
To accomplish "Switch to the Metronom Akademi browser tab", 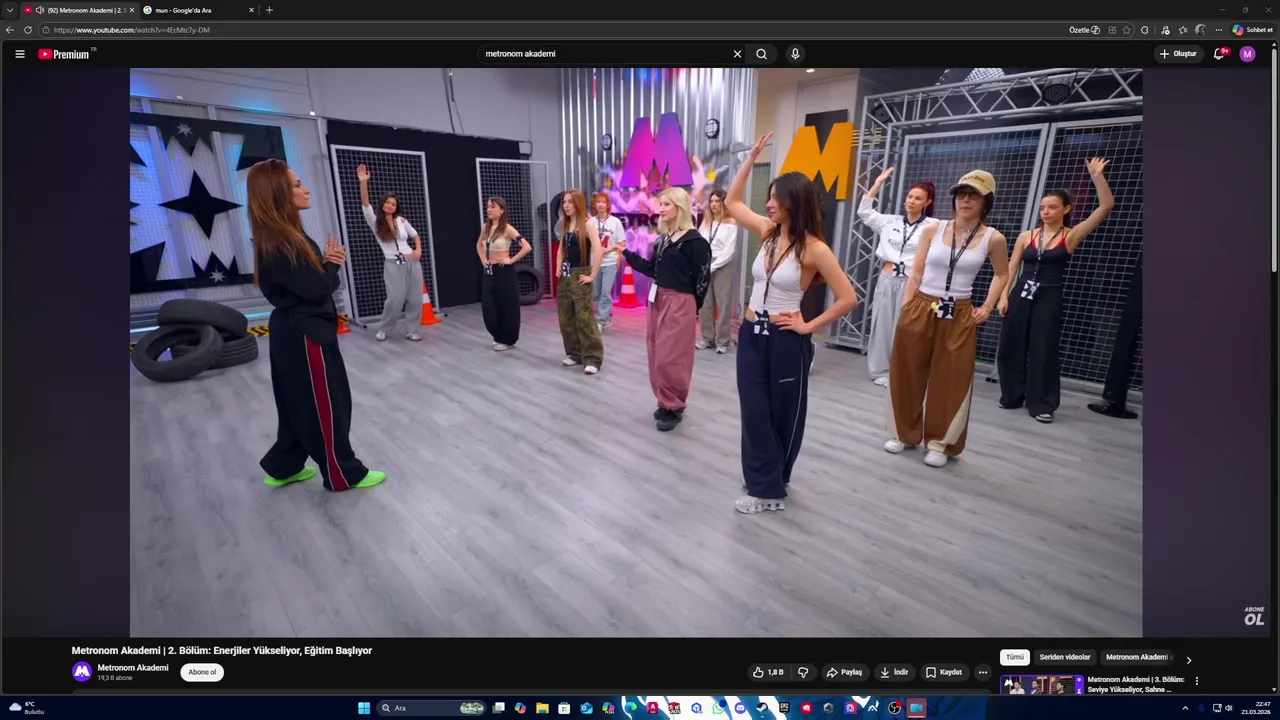I will point(78,10).
